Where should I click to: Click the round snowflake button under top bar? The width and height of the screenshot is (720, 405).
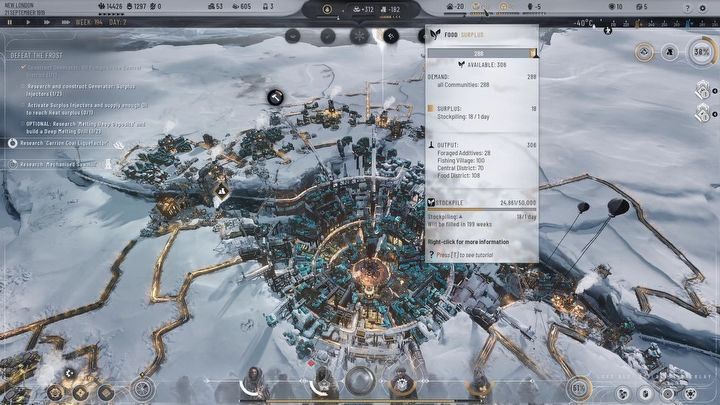click(x=359, y=36)
